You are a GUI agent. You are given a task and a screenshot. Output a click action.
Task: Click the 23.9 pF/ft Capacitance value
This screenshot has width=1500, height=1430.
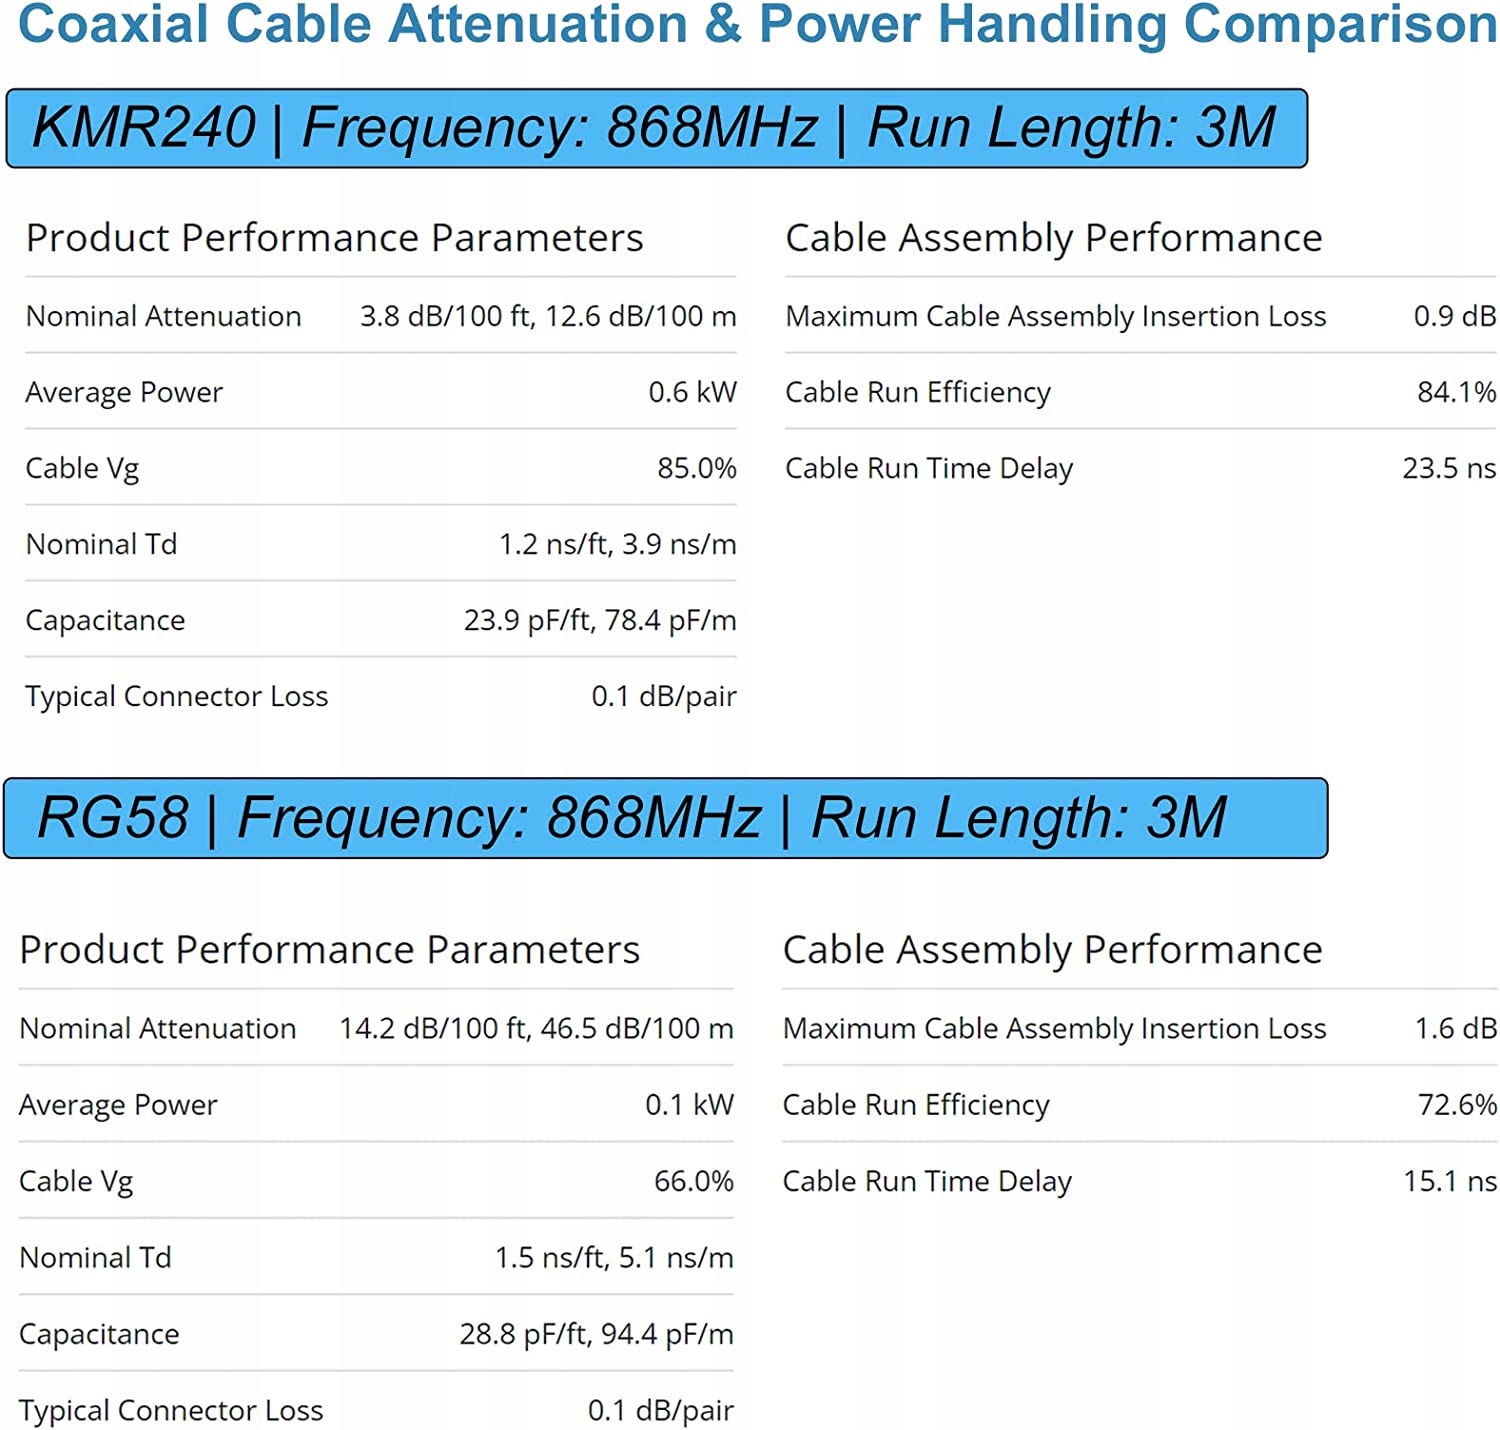click(600, 620)
